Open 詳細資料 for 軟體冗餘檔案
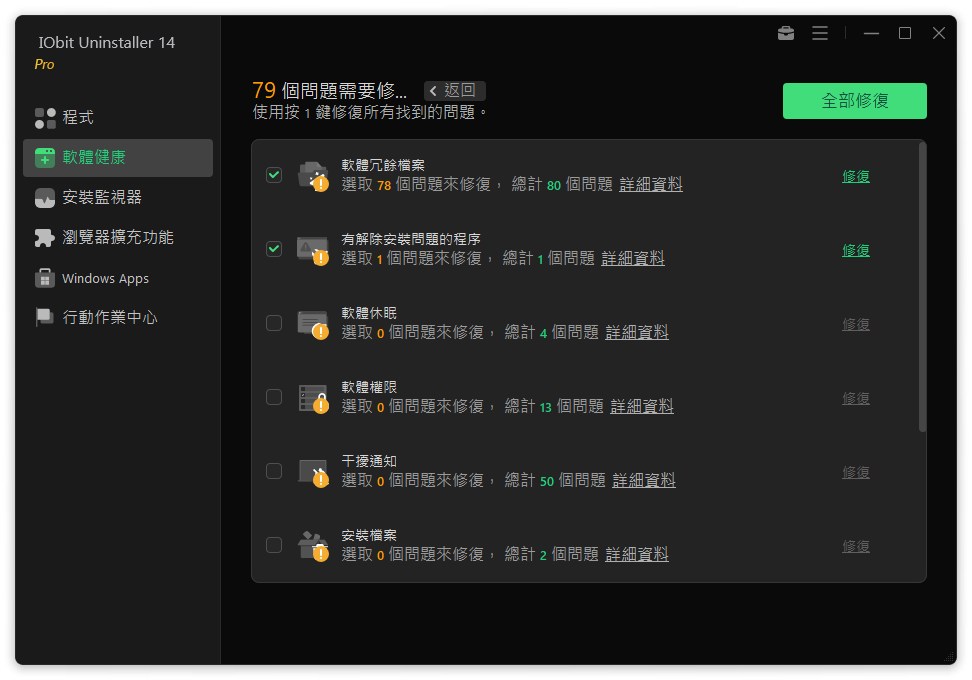Screen dimensions: 972x680 (650, 185)
